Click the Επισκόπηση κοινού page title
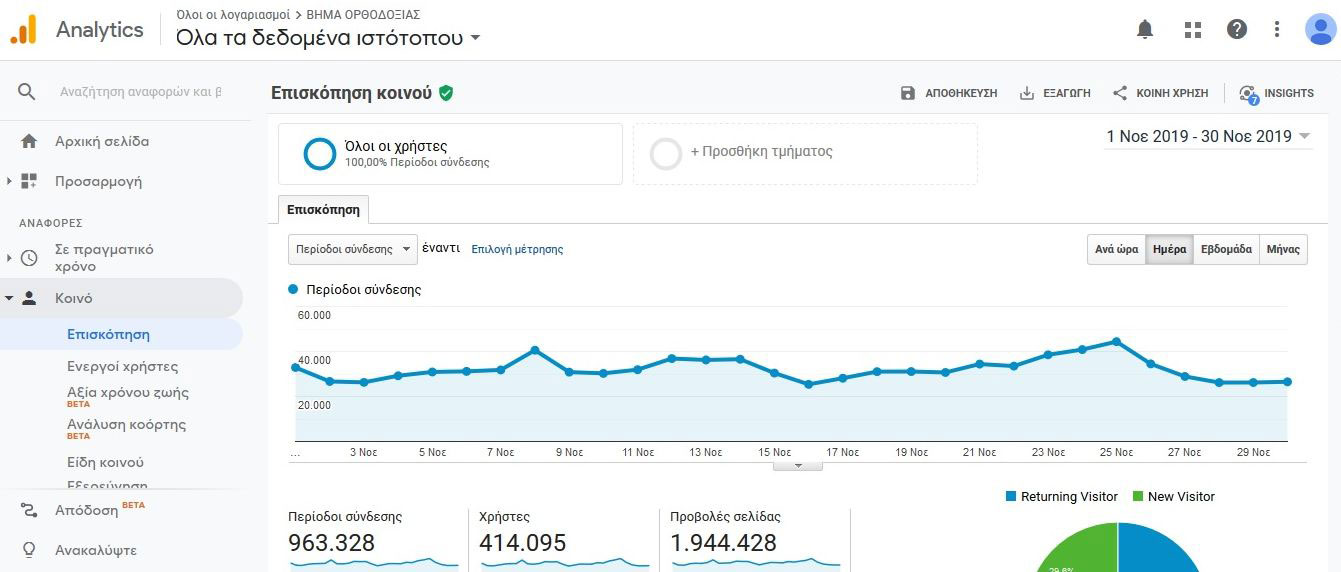The height and width of the screenshot is (572, 1341). click(351, 93)
